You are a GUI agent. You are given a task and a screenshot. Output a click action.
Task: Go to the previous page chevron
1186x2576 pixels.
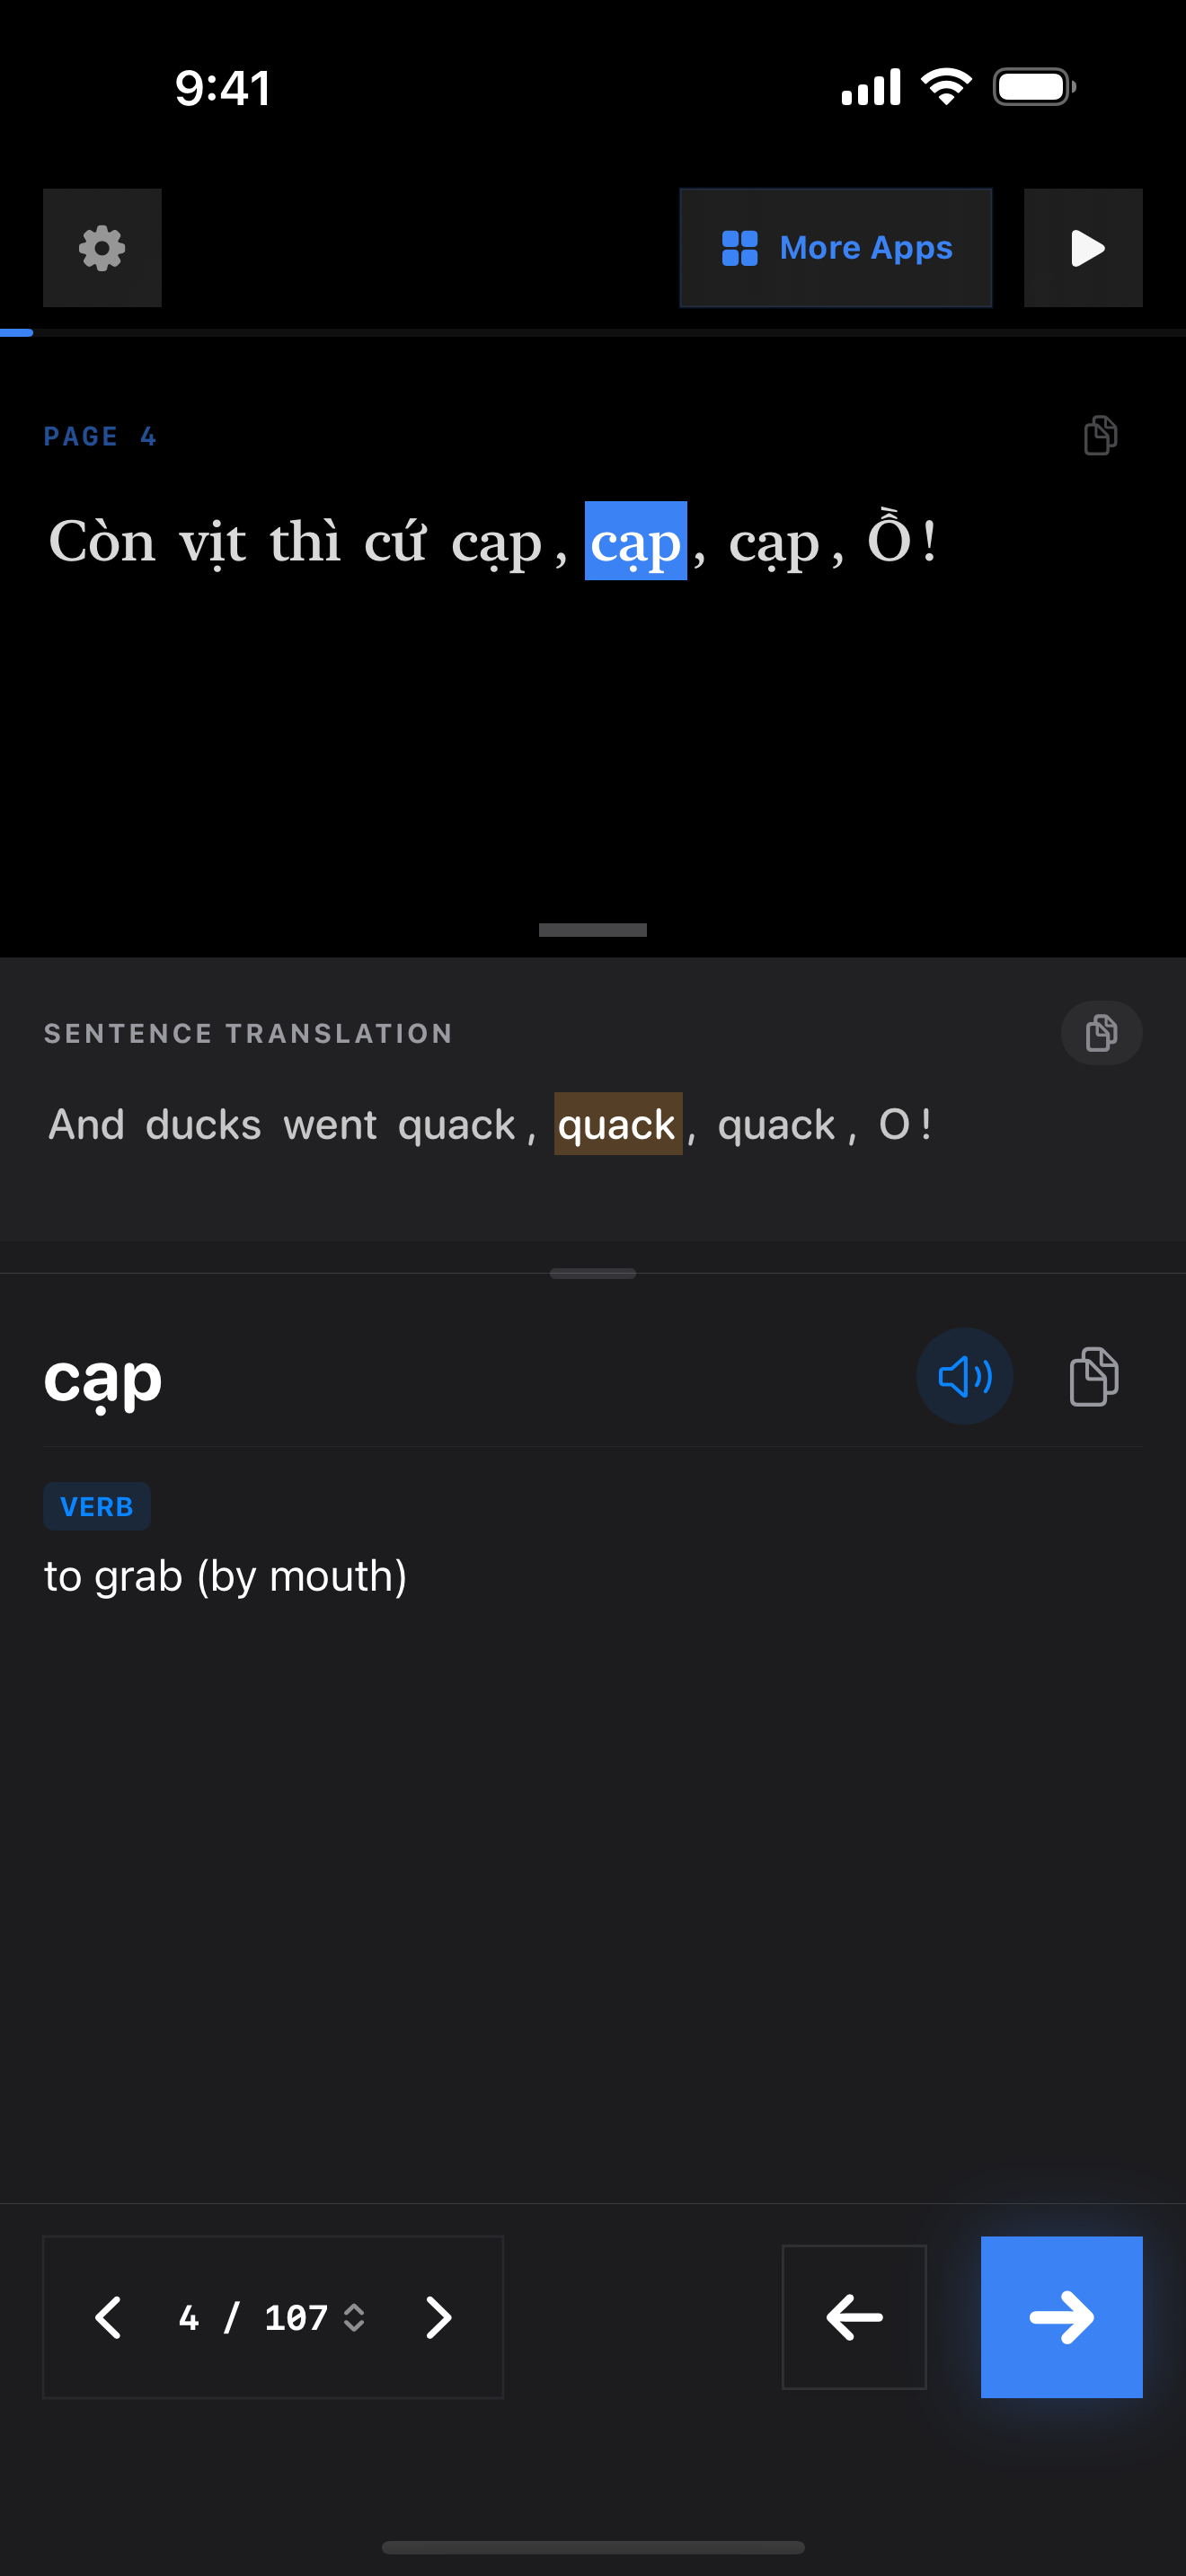tap(108, 2317)
